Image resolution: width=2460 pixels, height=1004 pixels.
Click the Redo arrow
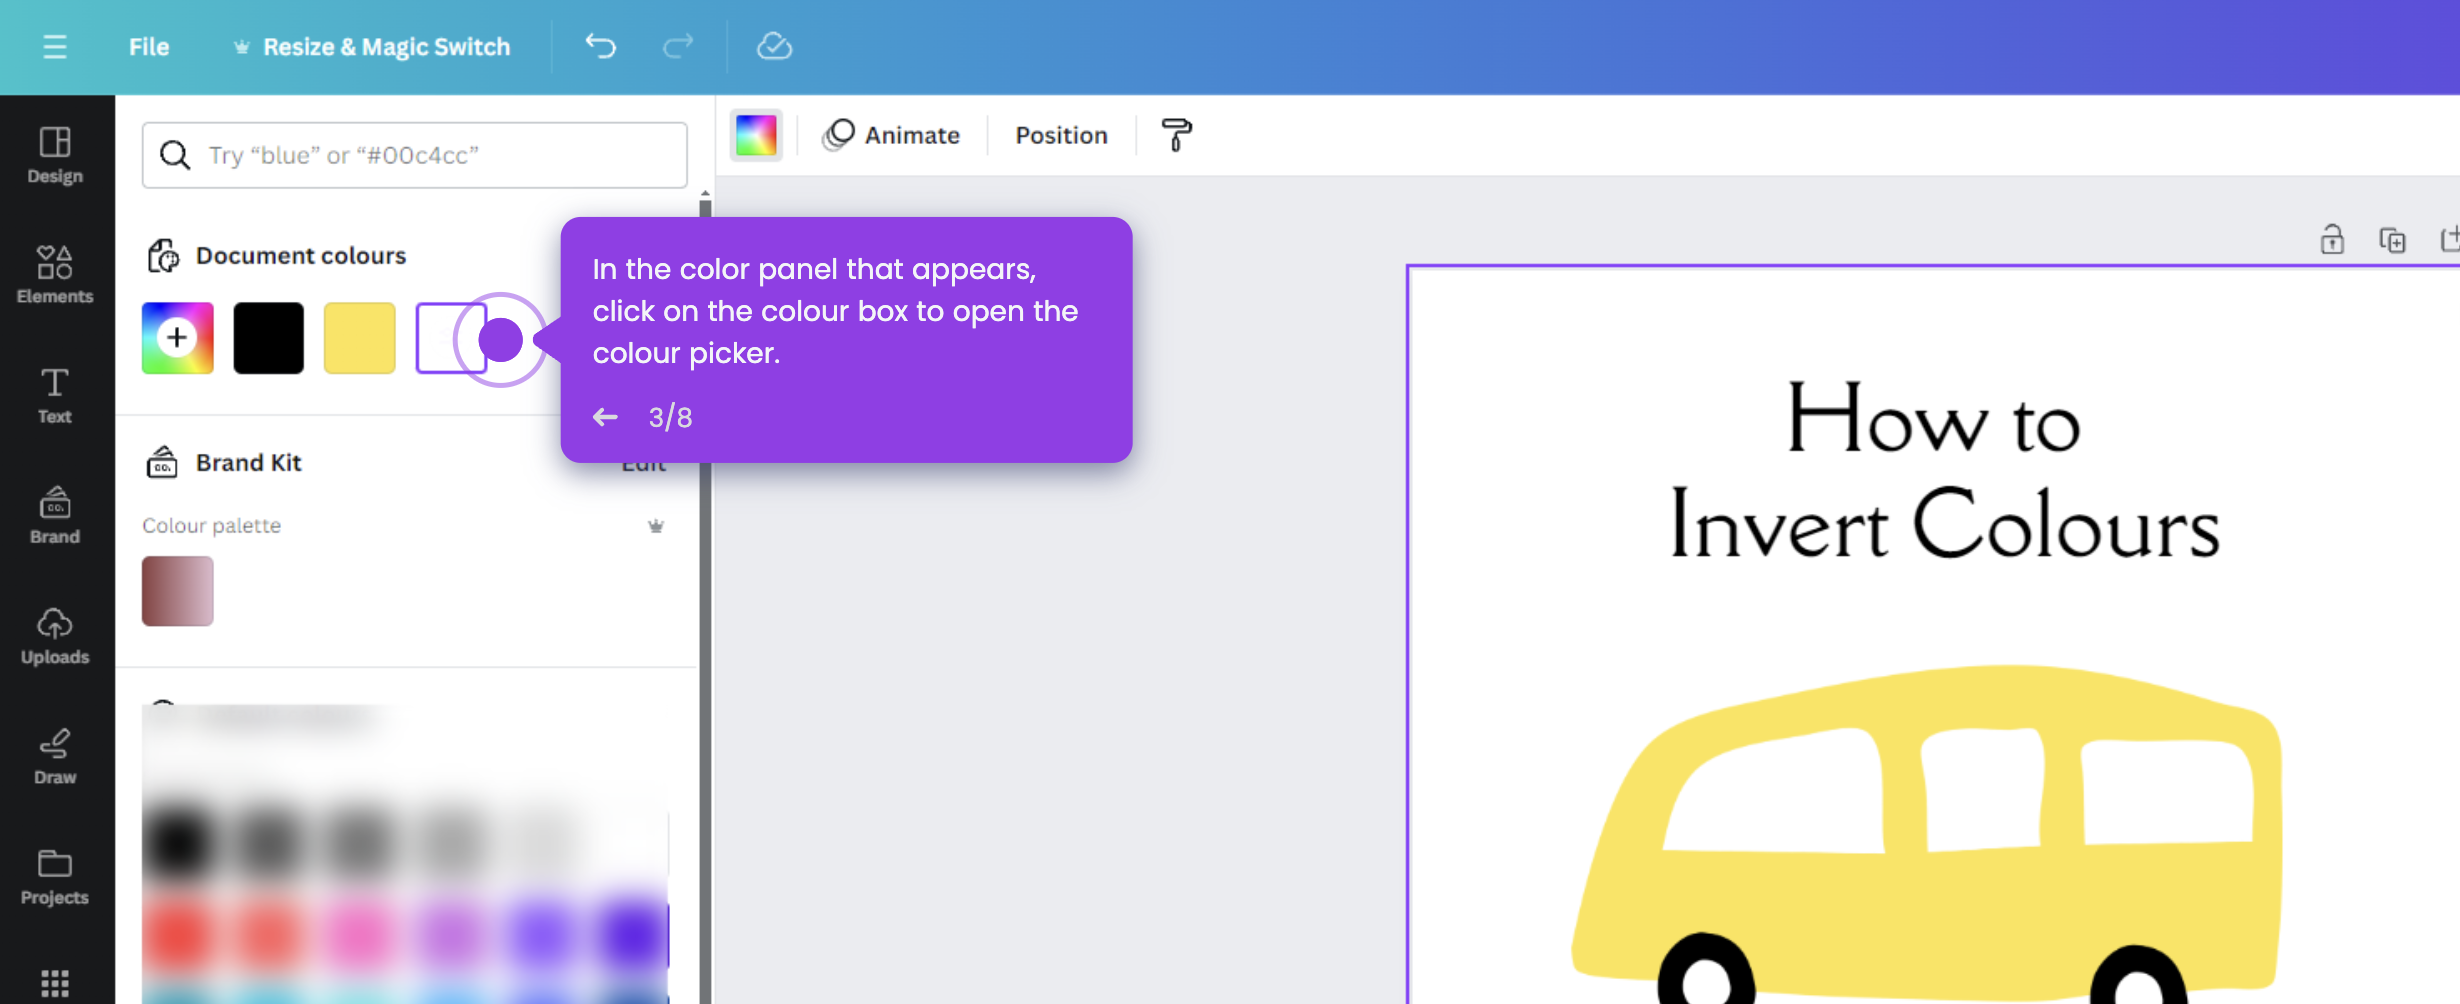677,46
